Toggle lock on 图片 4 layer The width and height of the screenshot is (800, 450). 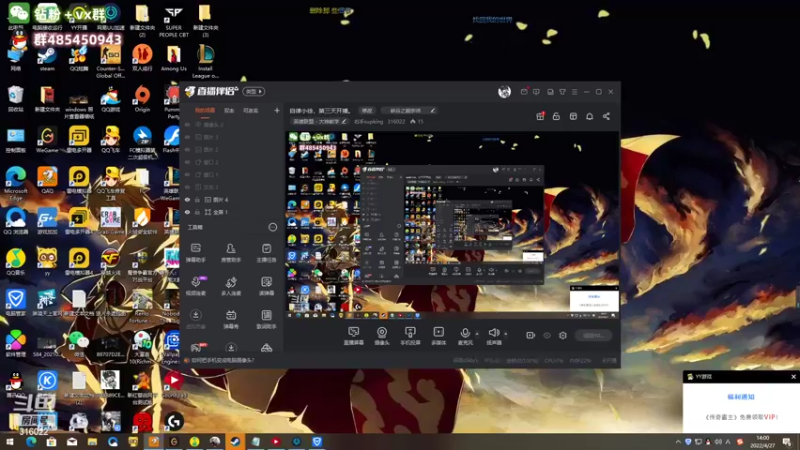[x=197, y=199]
